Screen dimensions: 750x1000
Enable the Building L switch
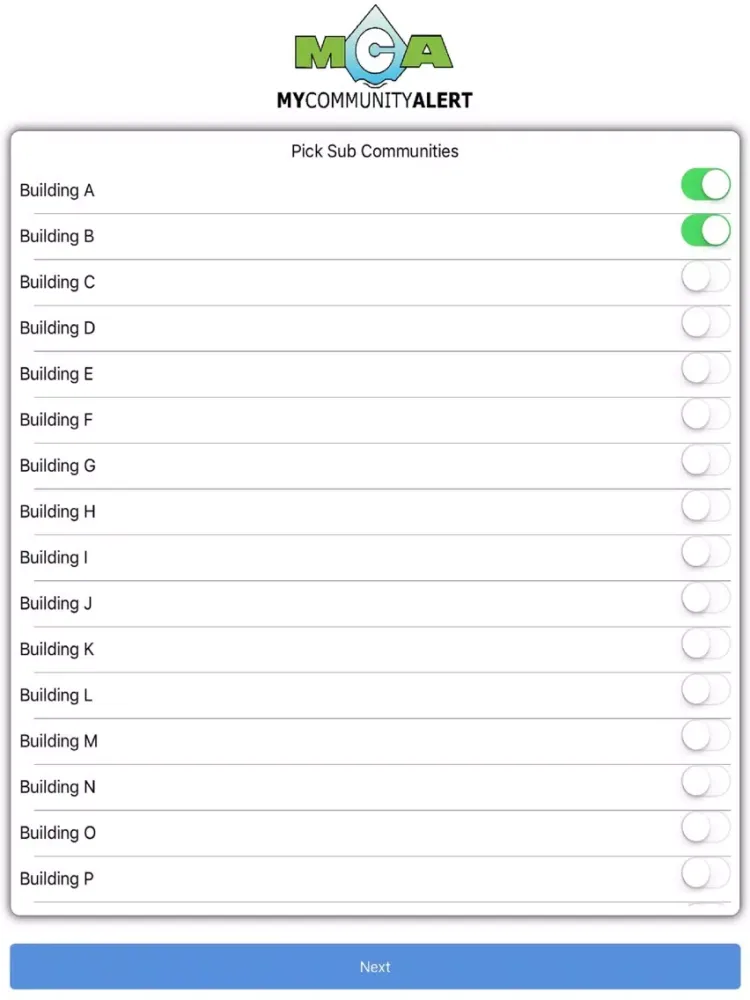(x=705, y=691)
